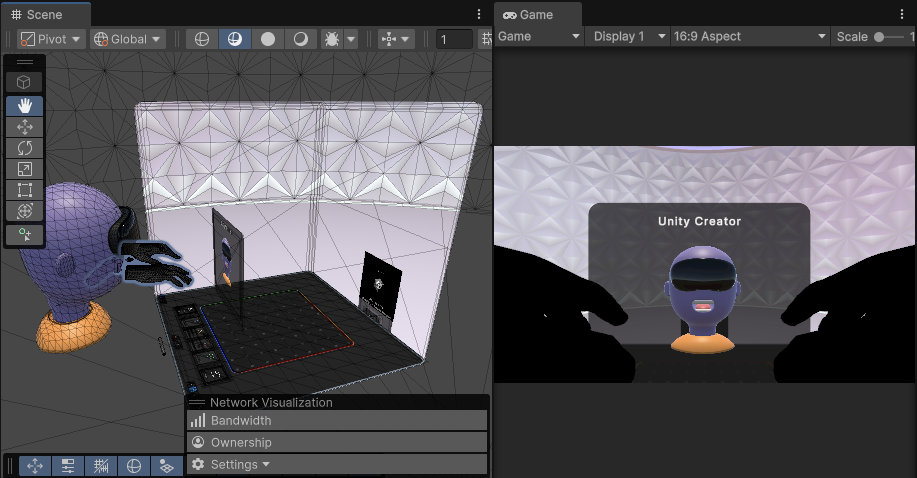Open Scene view more options menu

pos(479,14)
